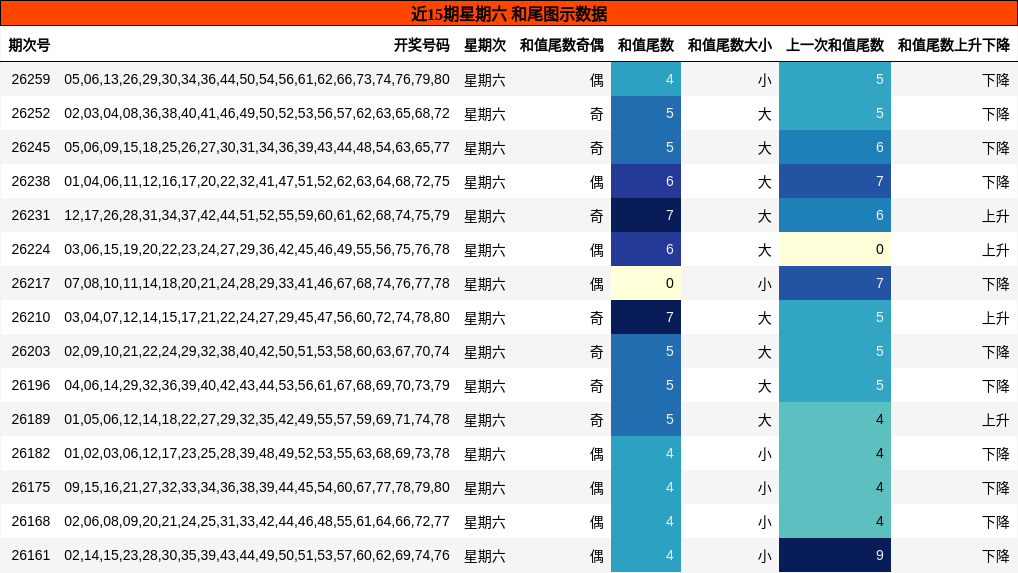Click the 和值尾数上升下降 column header
This screenshot has height=573, width=1018.
coord(954,45)
